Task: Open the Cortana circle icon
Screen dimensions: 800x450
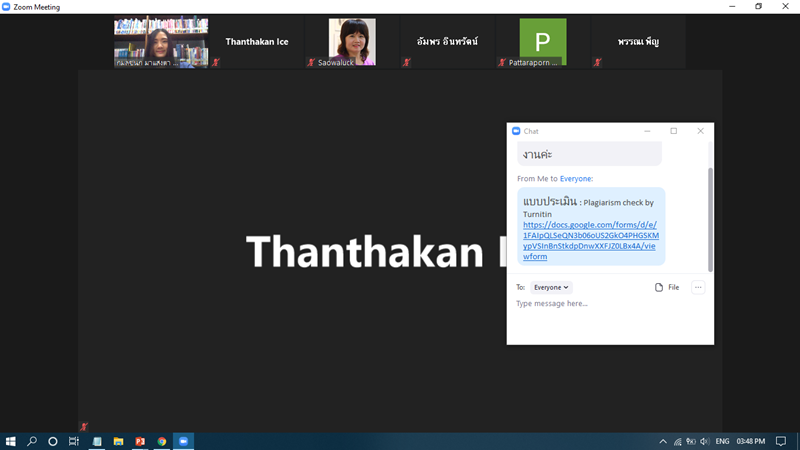Action: tap(53, 441)
